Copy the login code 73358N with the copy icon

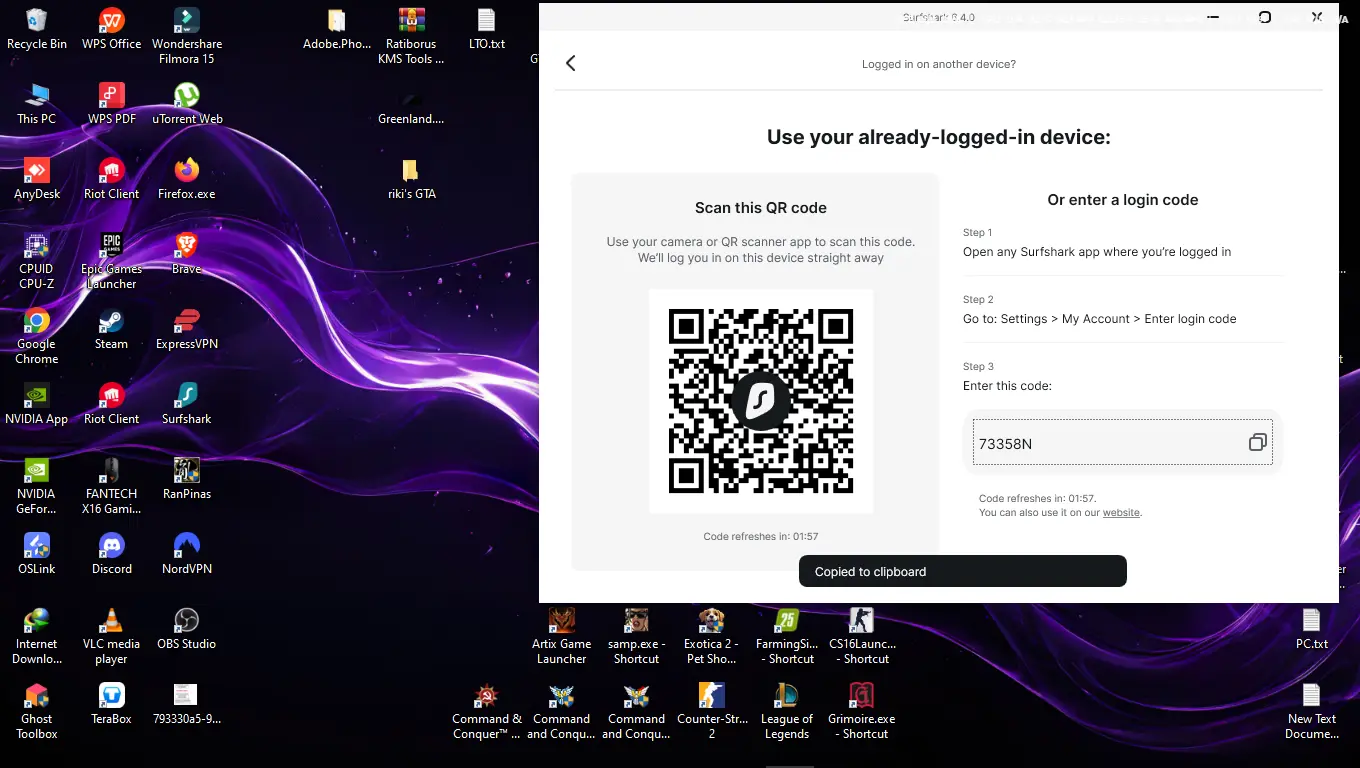(1257, 443)
